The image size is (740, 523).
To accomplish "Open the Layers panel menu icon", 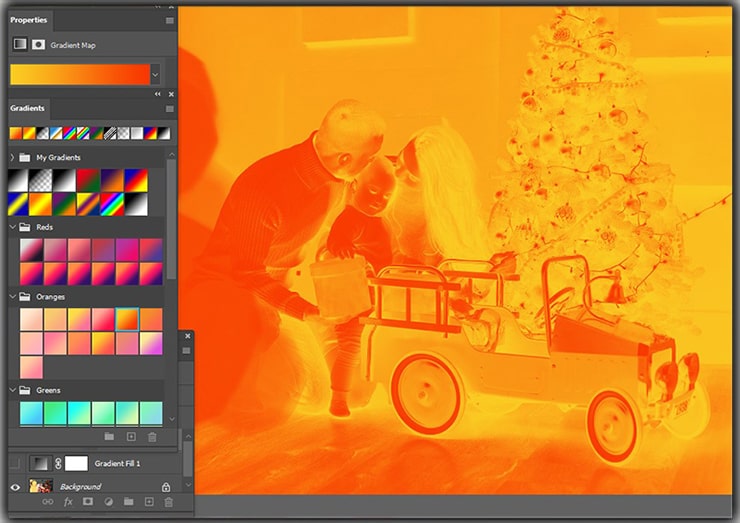I will click(x=186, y=350).
